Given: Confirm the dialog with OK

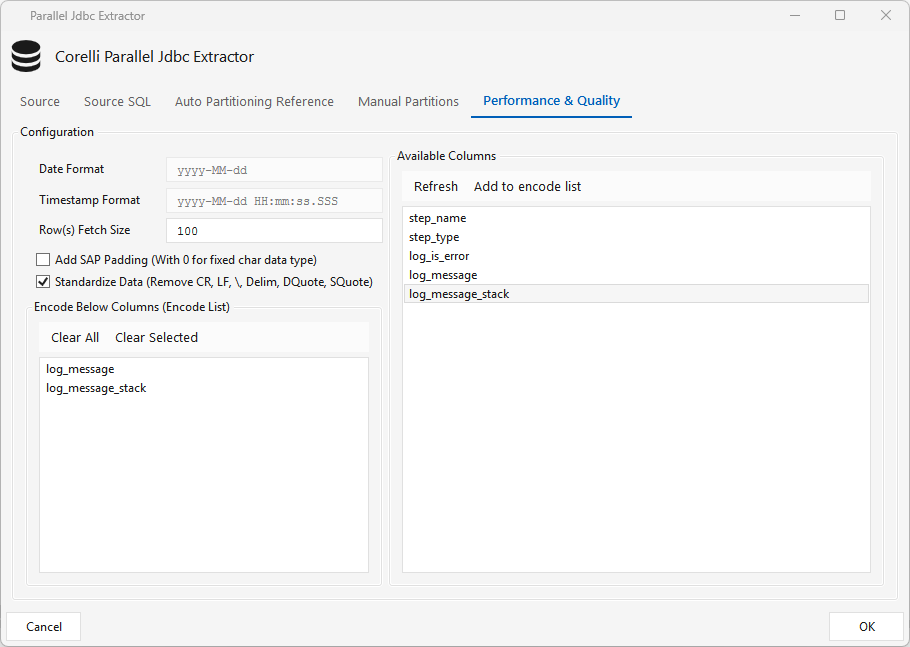Looking at the screenshot, I should pyautogui.click(x=866, y=627).
